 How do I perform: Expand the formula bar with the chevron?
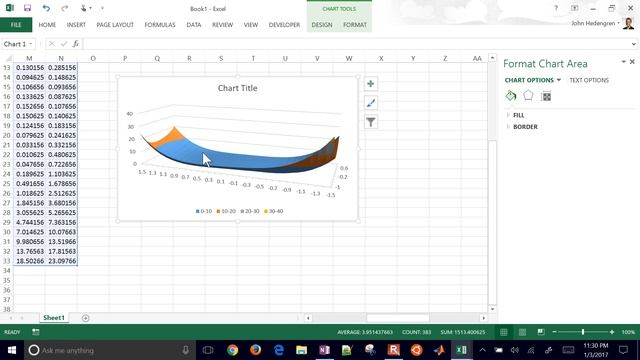coord(633,44)
